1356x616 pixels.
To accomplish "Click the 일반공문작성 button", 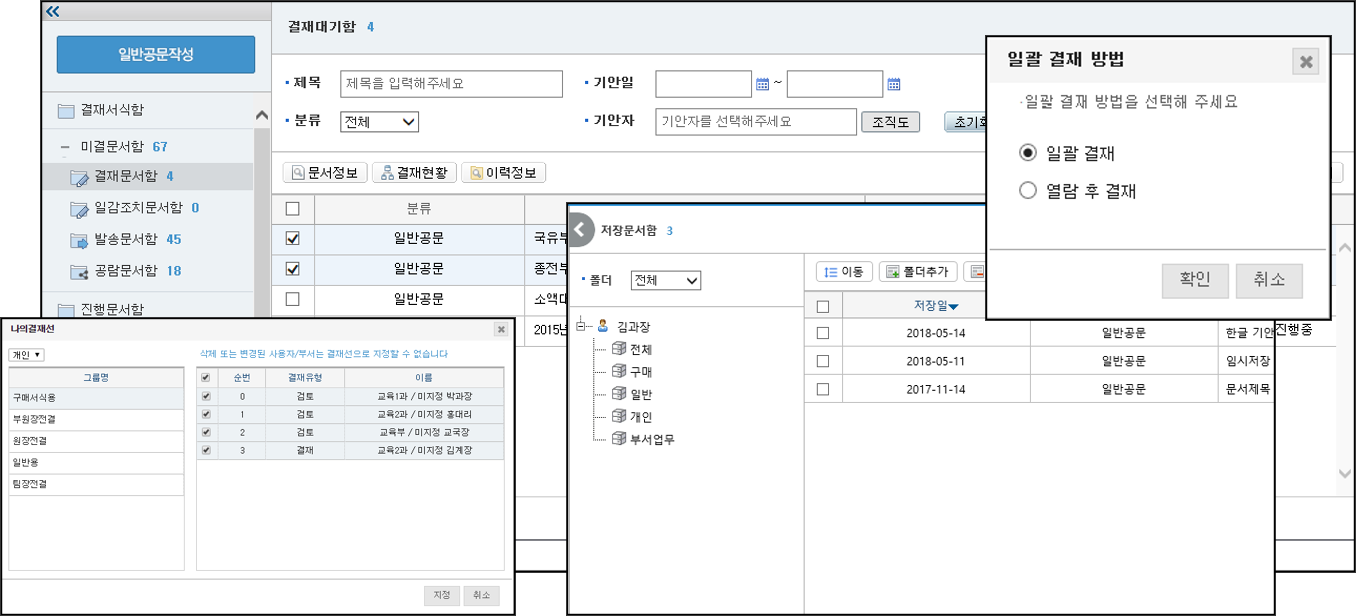I will 155,54.
